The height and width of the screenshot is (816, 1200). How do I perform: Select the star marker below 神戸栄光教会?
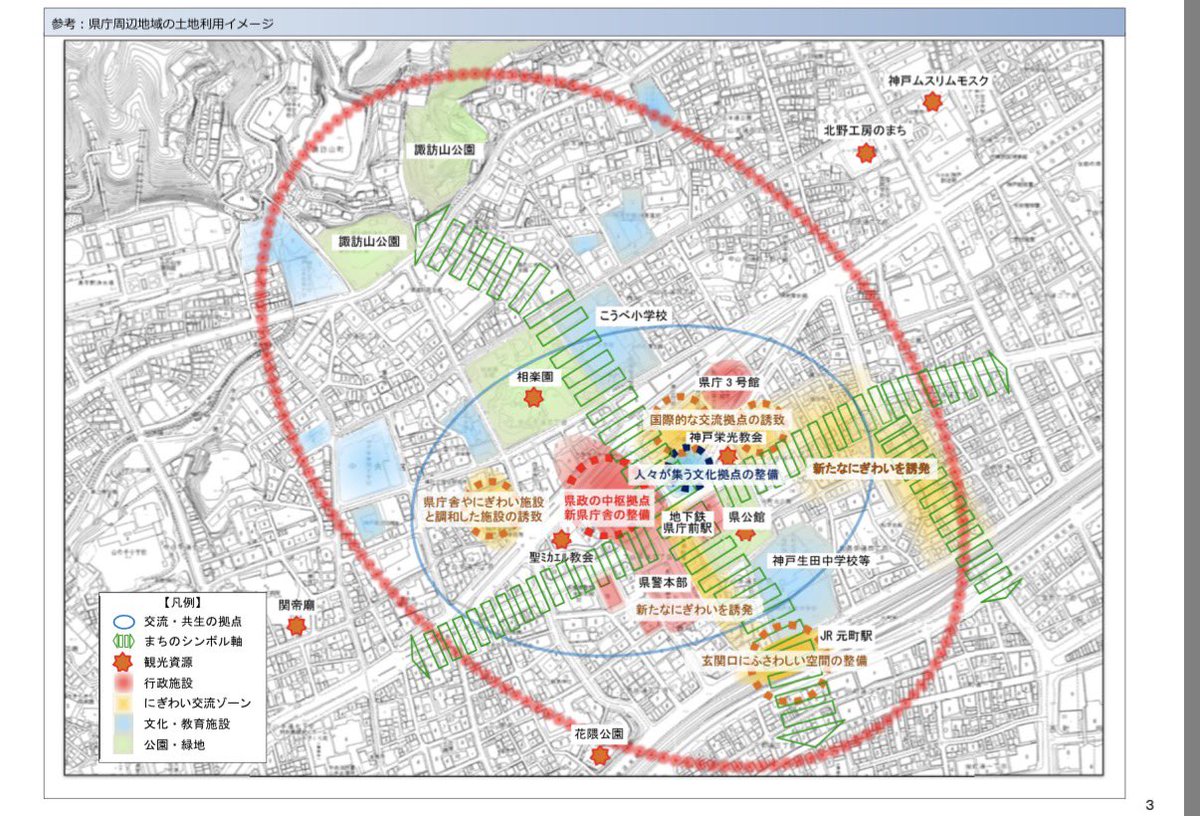(728, 455)
